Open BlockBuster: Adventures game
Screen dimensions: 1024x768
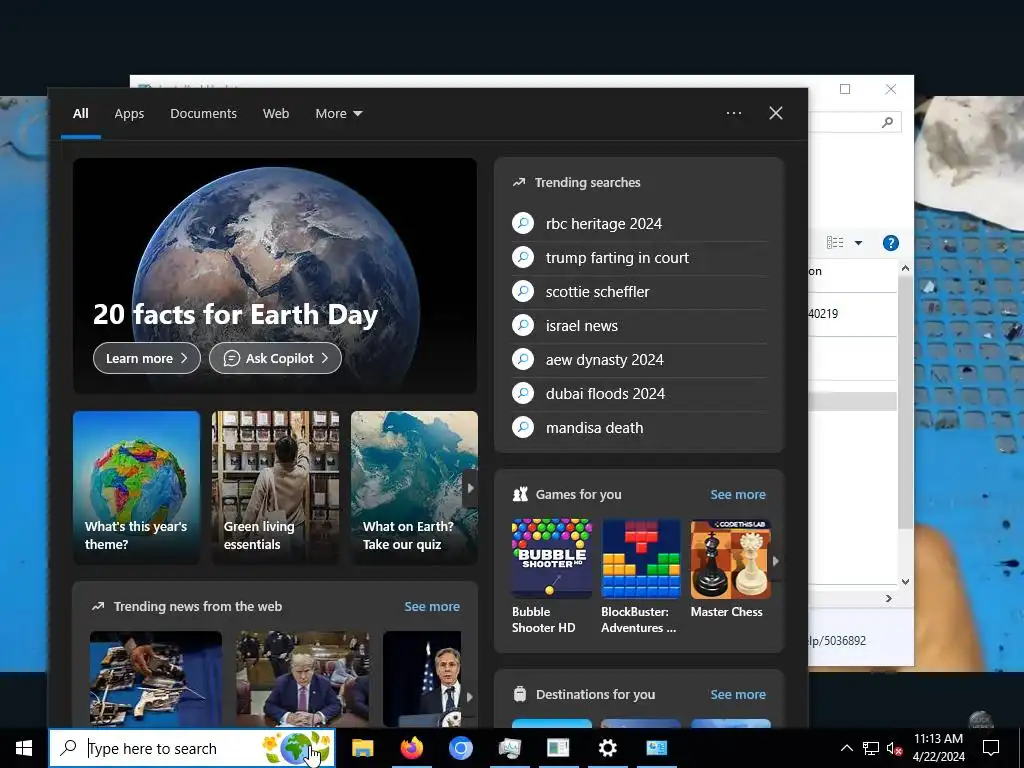coord(641,577)
